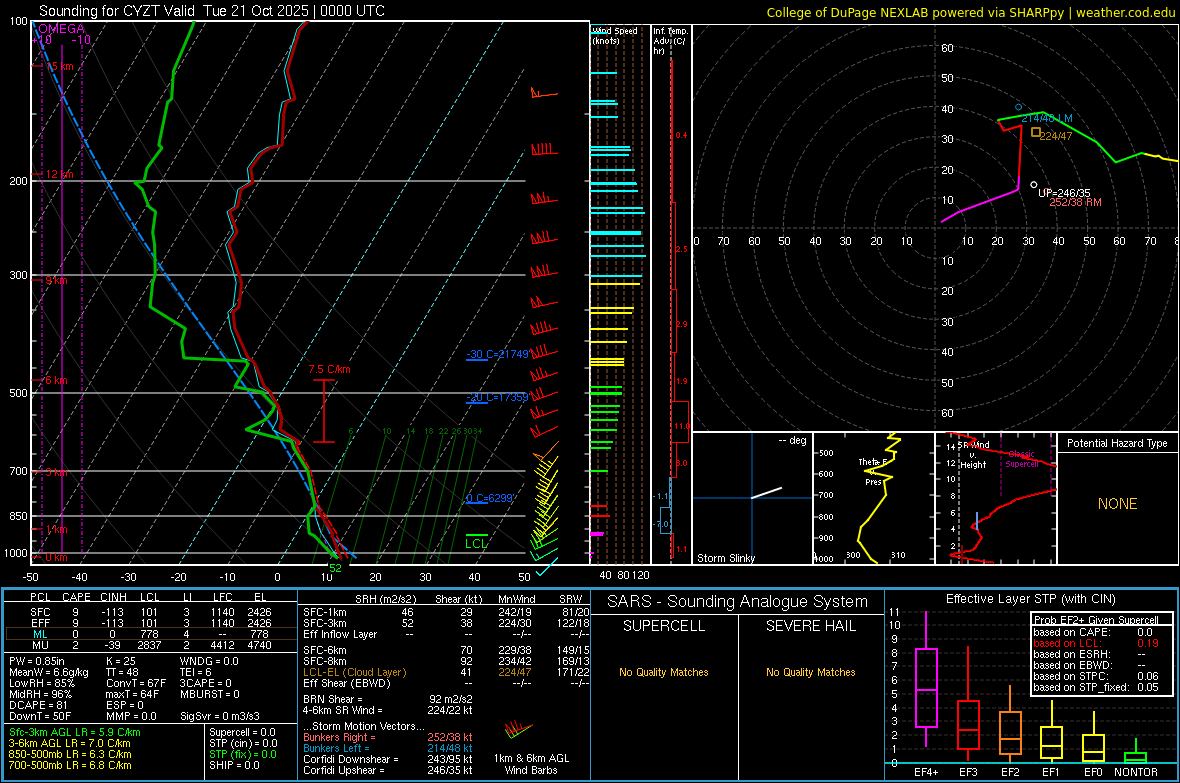1180x783 pixels.
Task: Click the orange square marker on the hodograph
Action: point(1036,132)
